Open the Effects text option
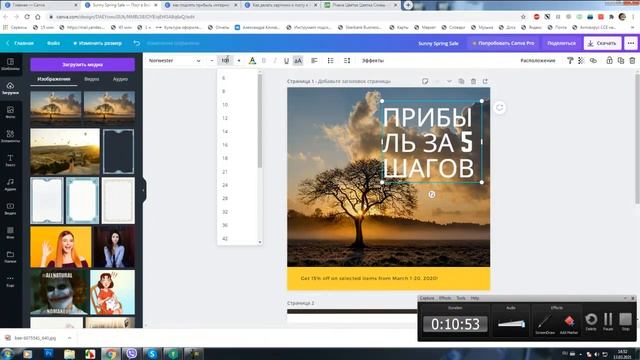This screenshot has height=360, width=640. [373, 60]
